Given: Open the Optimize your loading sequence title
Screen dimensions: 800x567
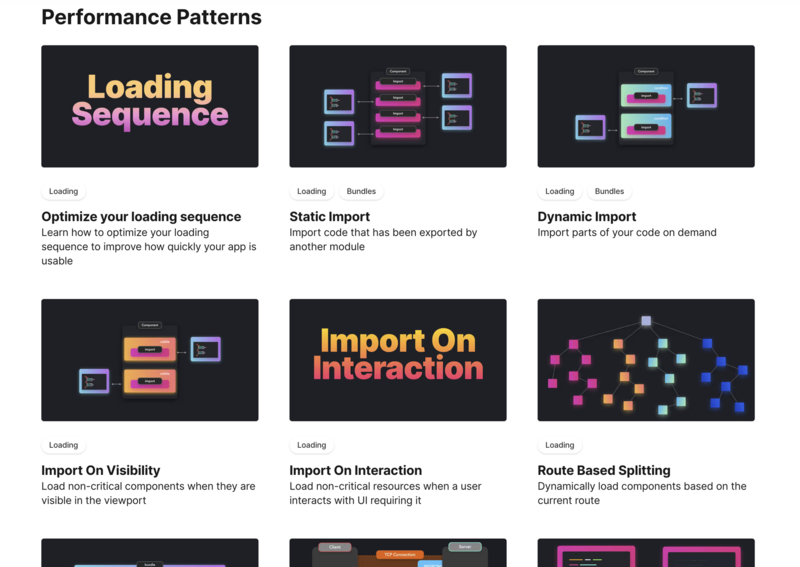Looking at the screenshot, I should point(141,216).
